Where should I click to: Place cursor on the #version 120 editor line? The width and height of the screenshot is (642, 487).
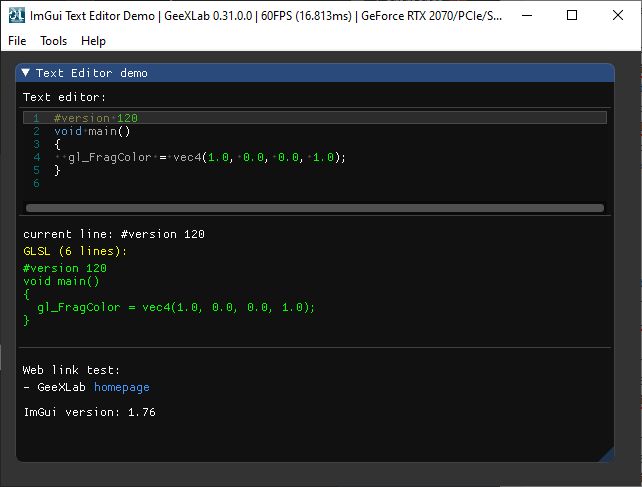coord(315,118)
